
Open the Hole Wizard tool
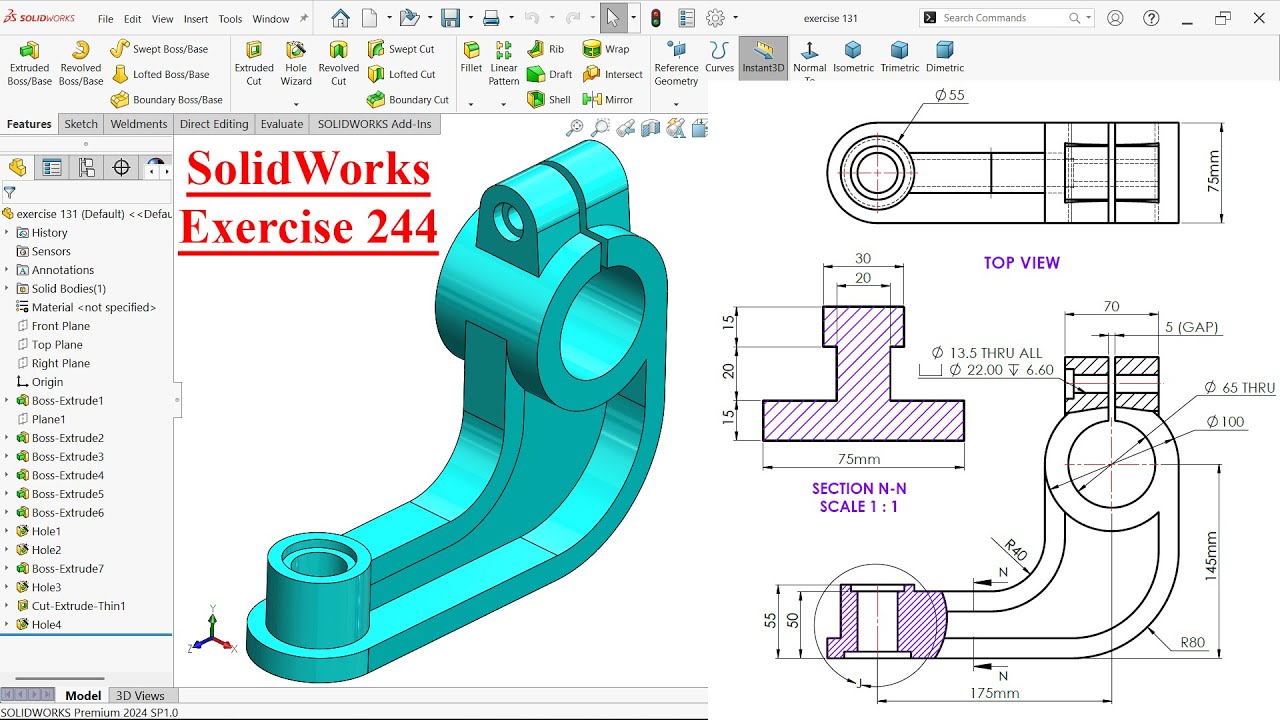tap(296, 63)
